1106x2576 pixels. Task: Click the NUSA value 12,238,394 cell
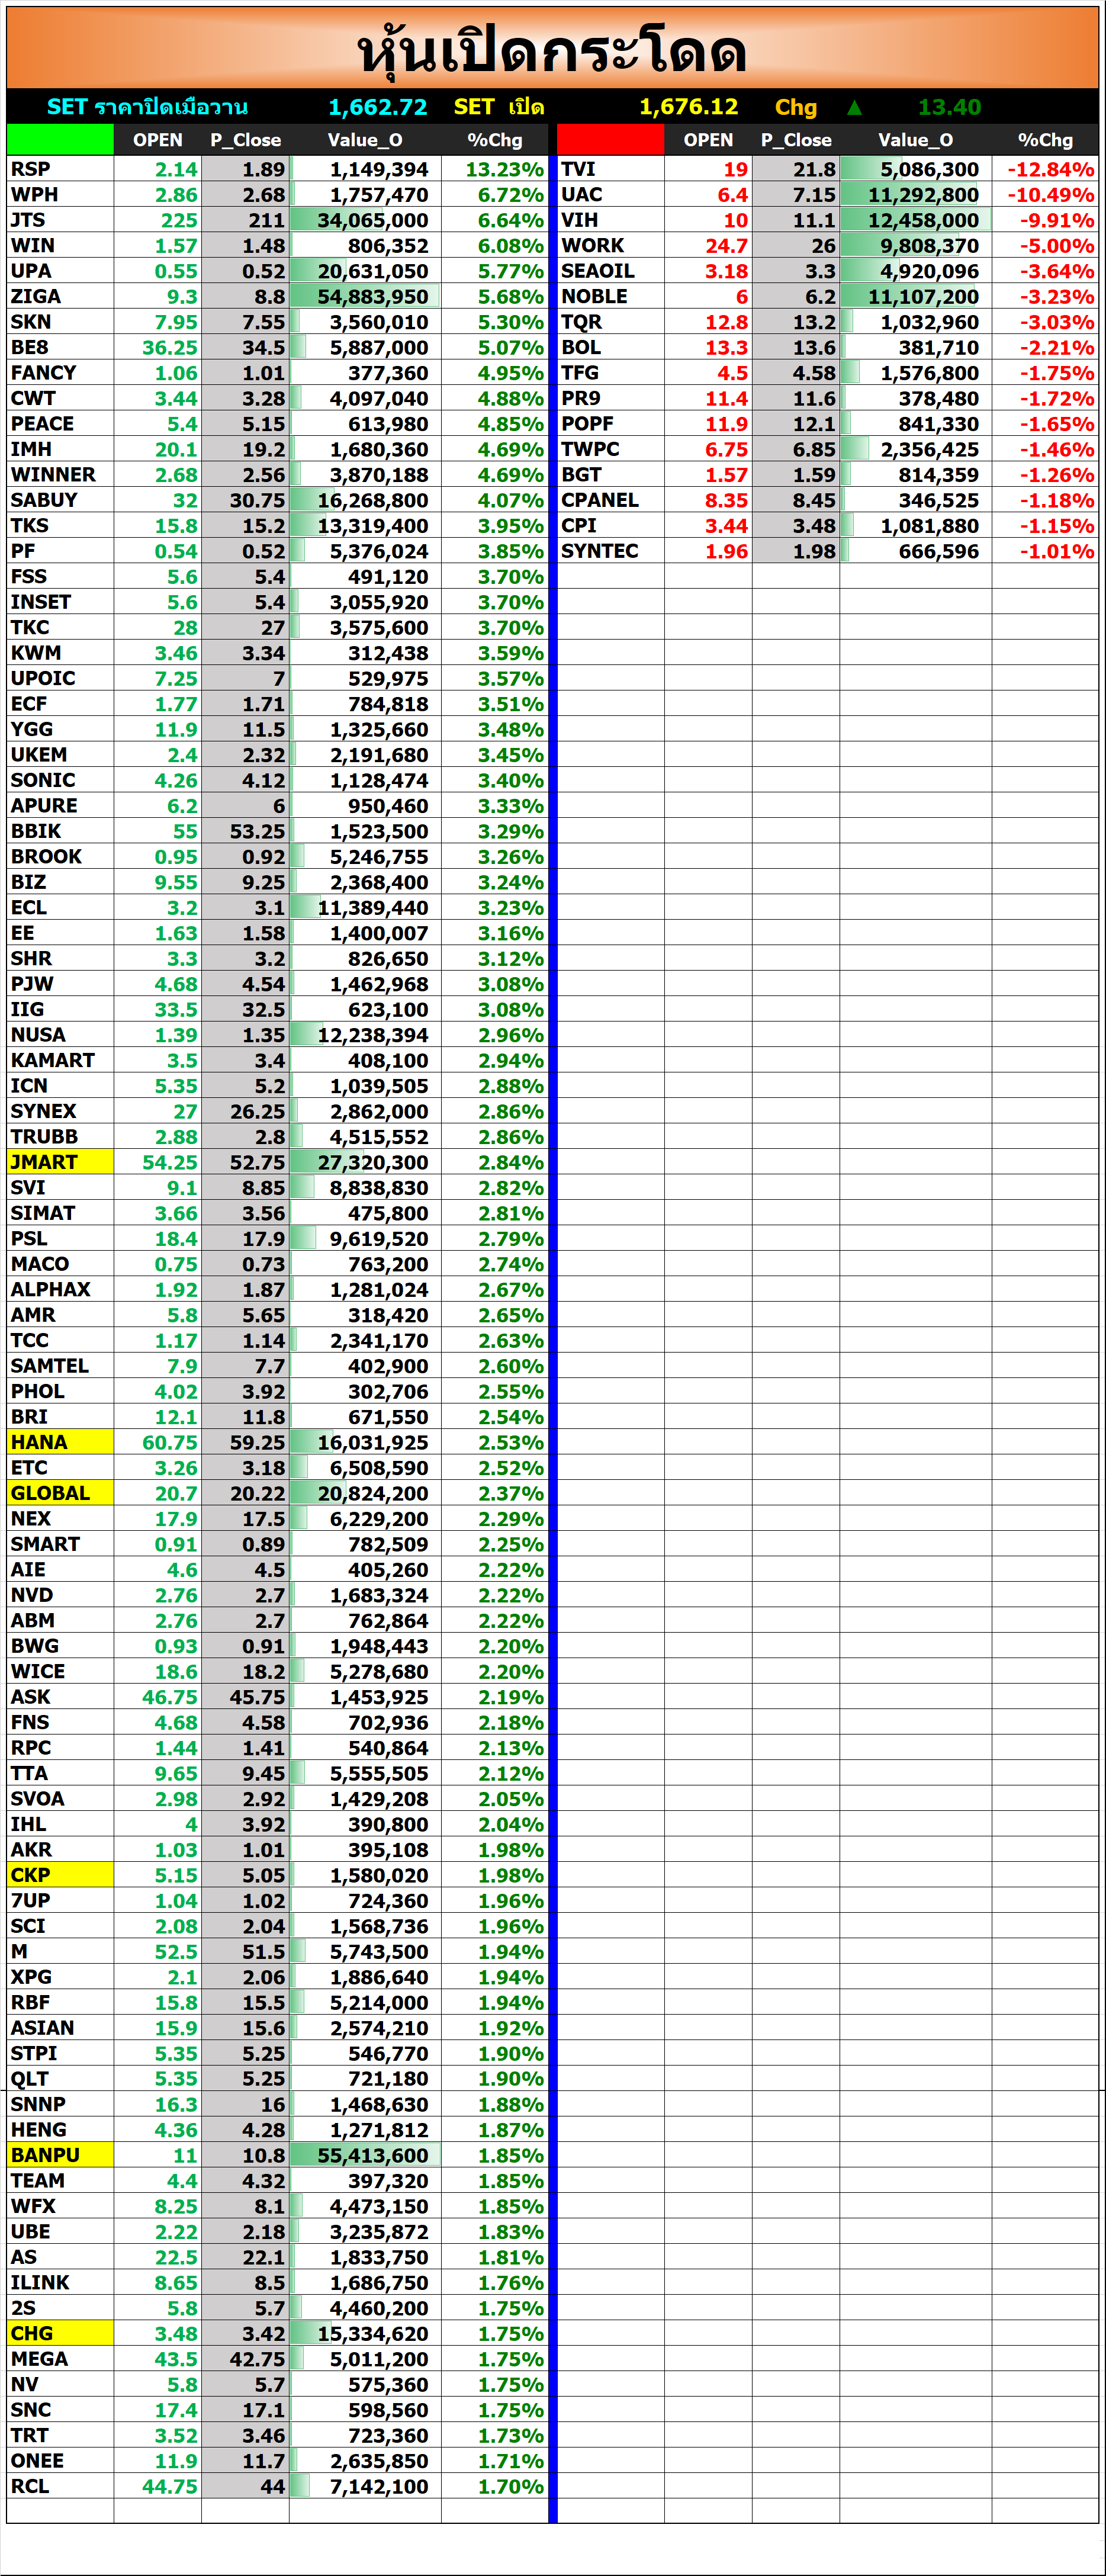365,1035
